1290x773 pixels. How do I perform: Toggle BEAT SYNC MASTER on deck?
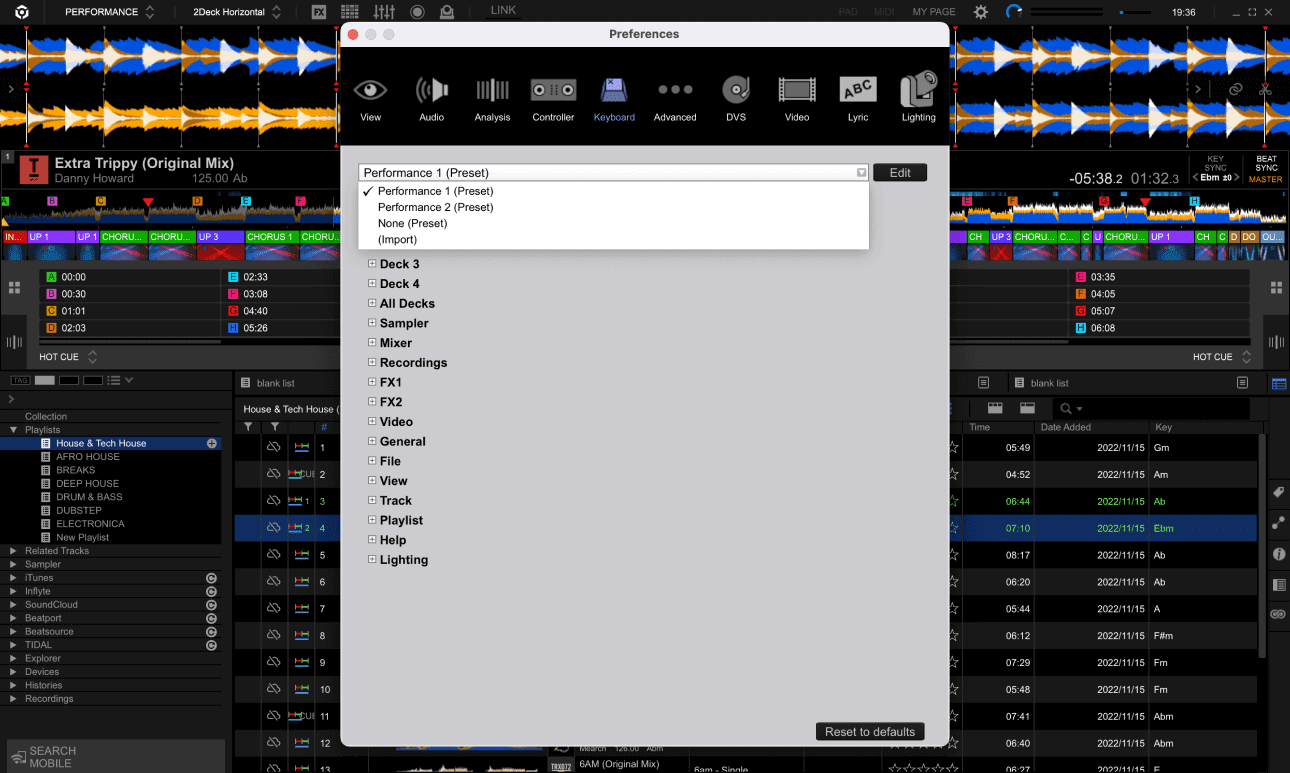coord(1265,168)
